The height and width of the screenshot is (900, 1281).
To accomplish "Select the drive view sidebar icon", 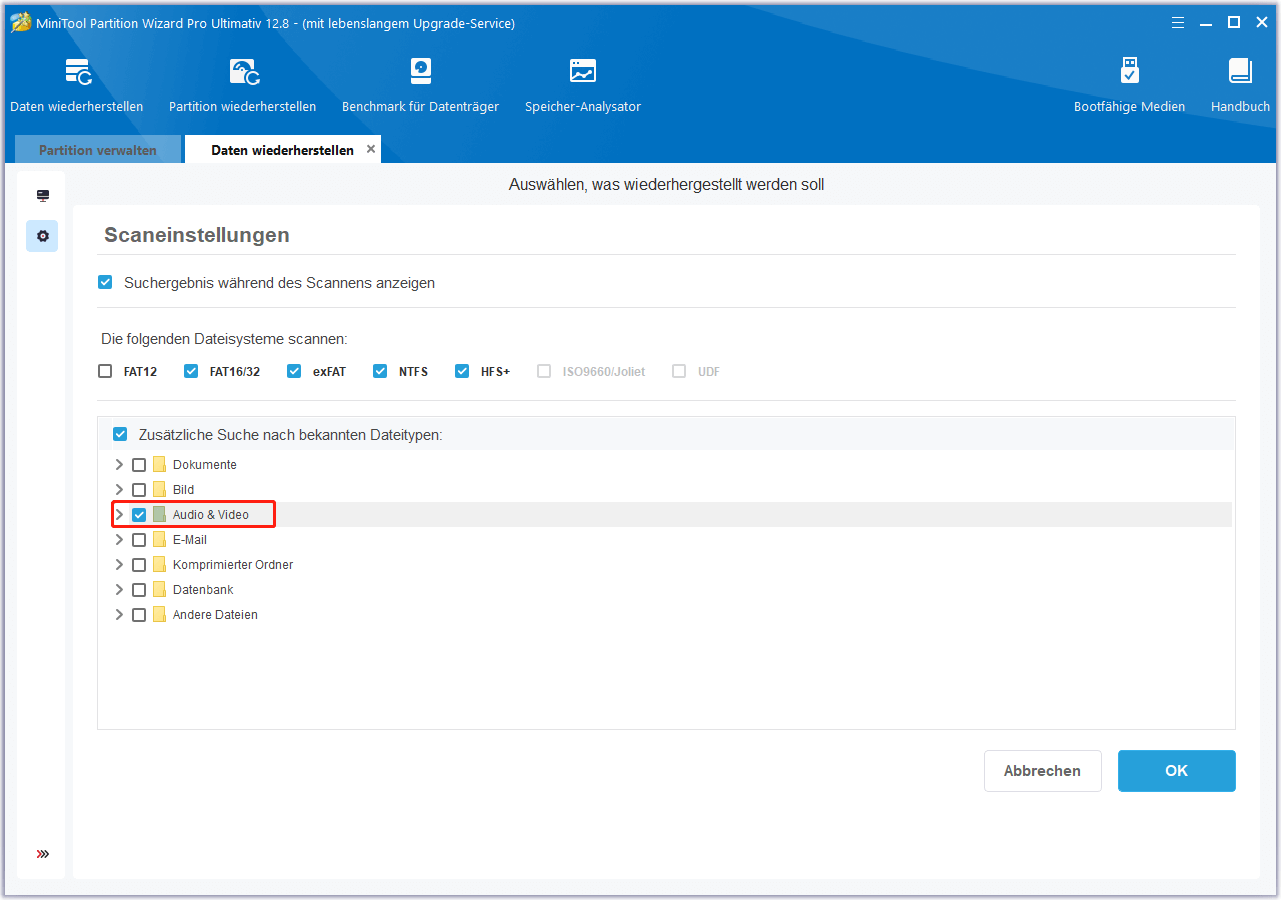I will (x=43, y=196).
